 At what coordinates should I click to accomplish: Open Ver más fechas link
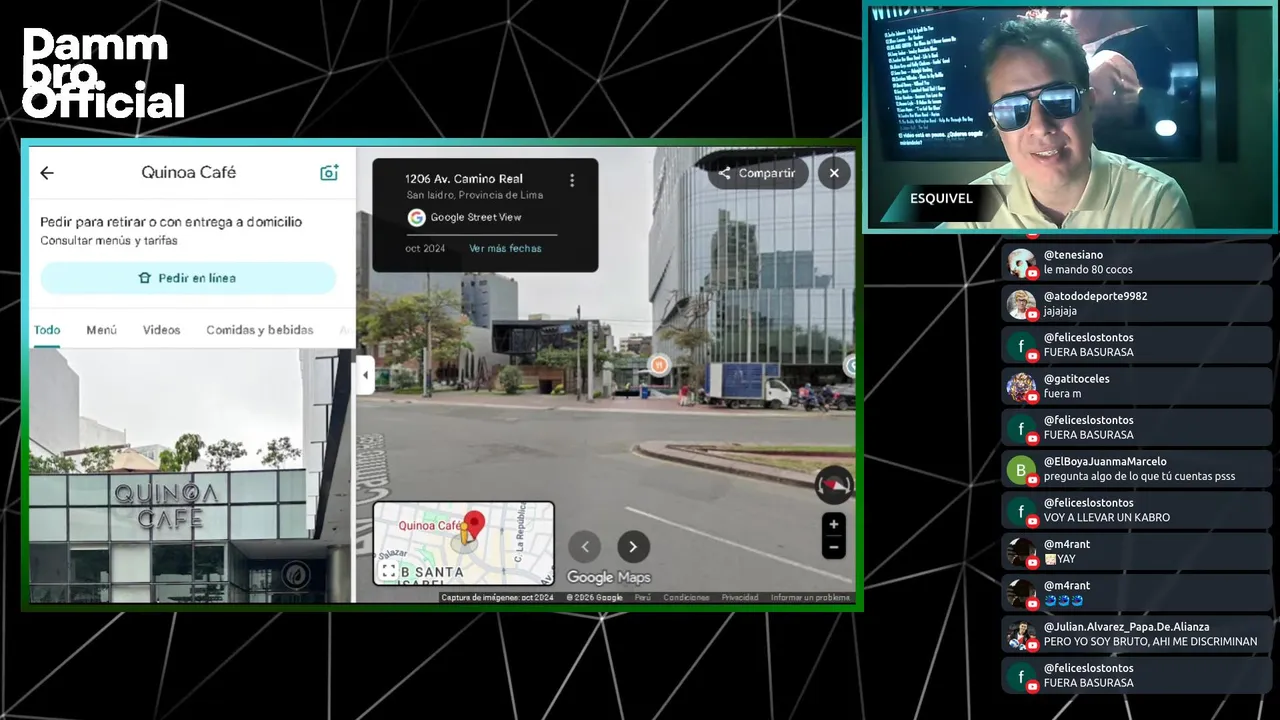[x=505, y=248]
